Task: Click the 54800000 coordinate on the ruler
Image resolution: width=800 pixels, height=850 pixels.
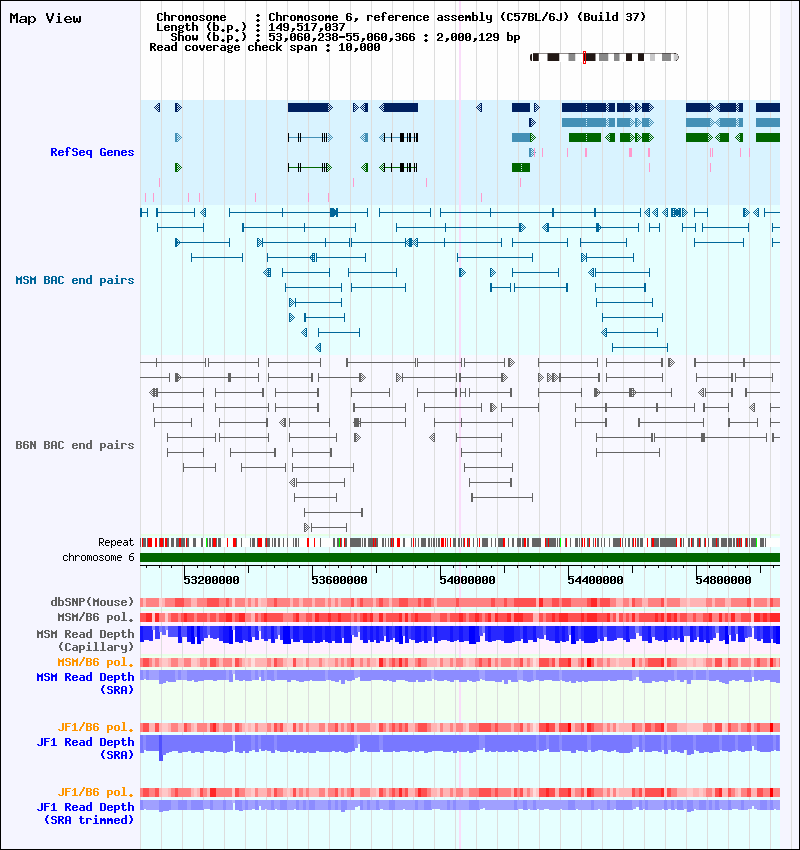Action: 723,580
